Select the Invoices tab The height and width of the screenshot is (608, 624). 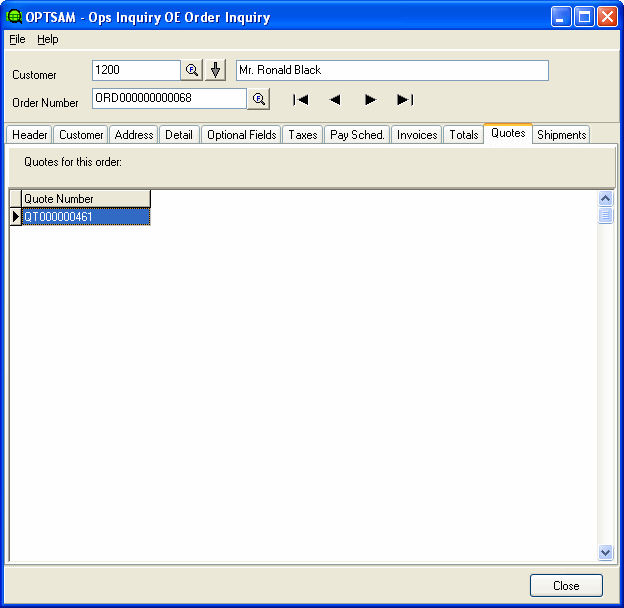click(x=416, y=135)
